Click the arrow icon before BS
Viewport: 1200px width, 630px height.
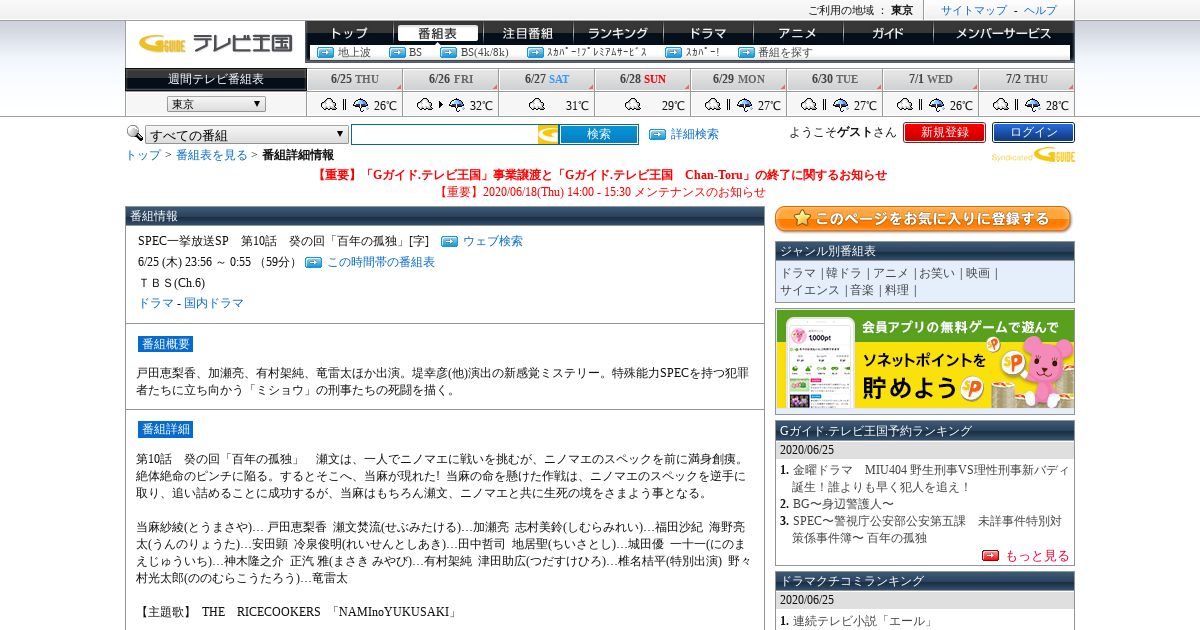pos(397,52)
